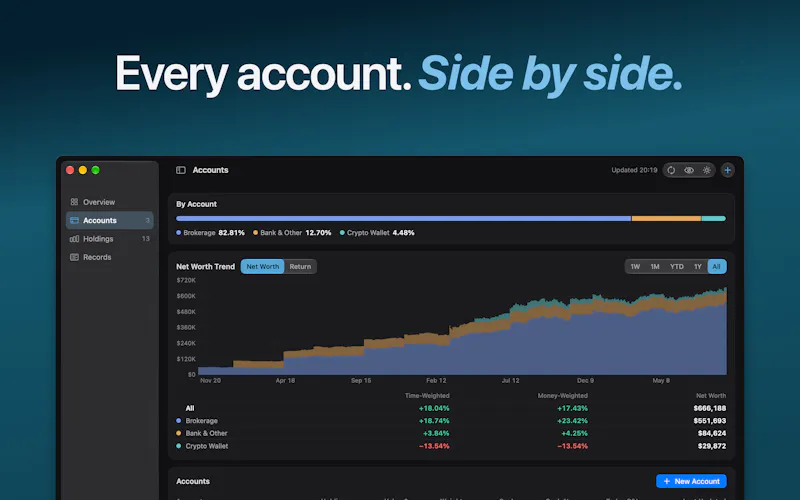Click the Accounts card icon

coord(74,220)
